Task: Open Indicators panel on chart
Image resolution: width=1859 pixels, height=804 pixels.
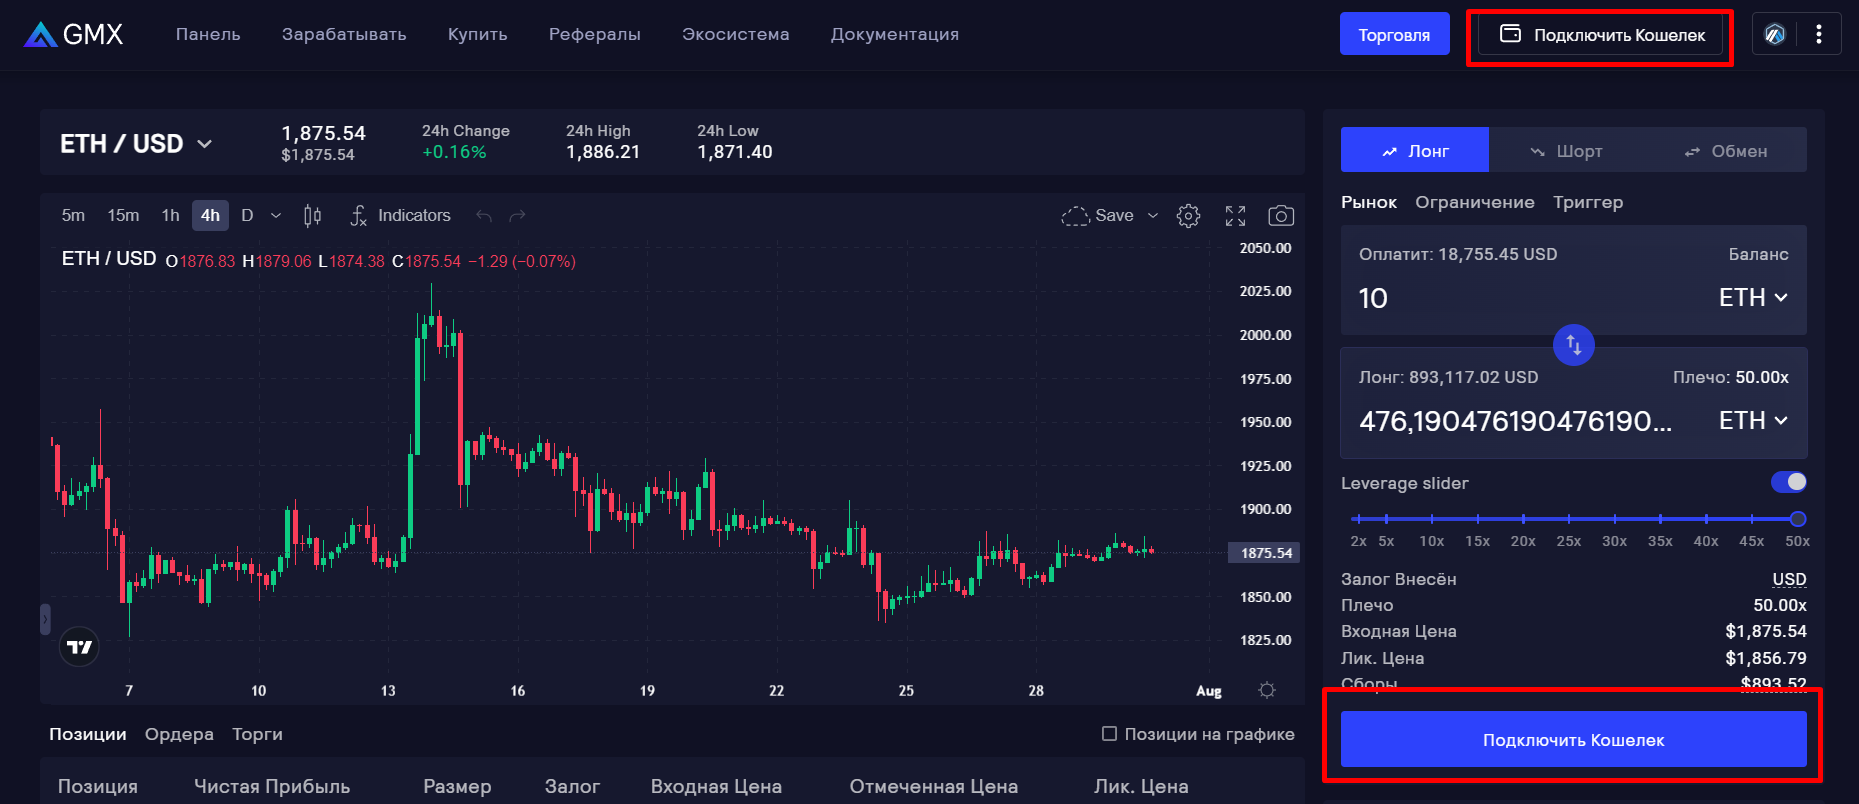Action: click(400, 216)
